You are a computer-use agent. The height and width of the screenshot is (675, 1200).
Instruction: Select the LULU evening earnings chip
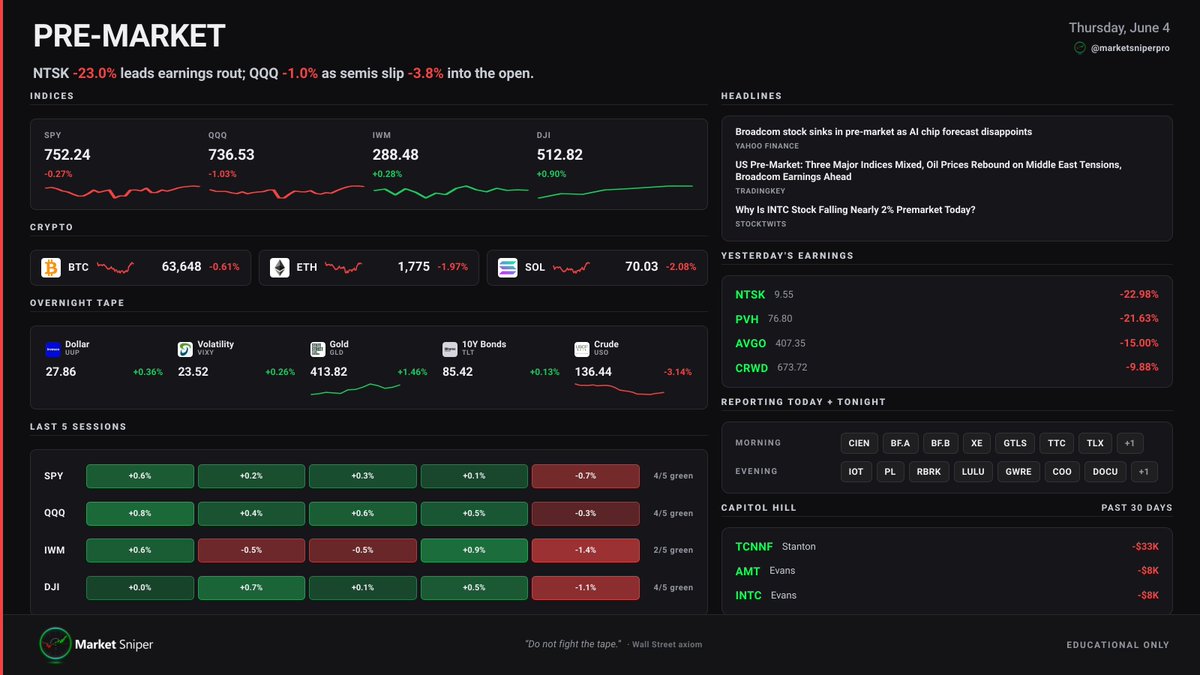[x=973, y=472]
